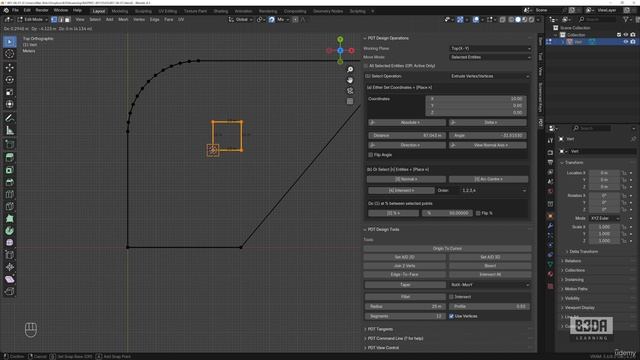Open the Render menu
The height and width of the screenshot is (360, 640).
tap(42, 10)
